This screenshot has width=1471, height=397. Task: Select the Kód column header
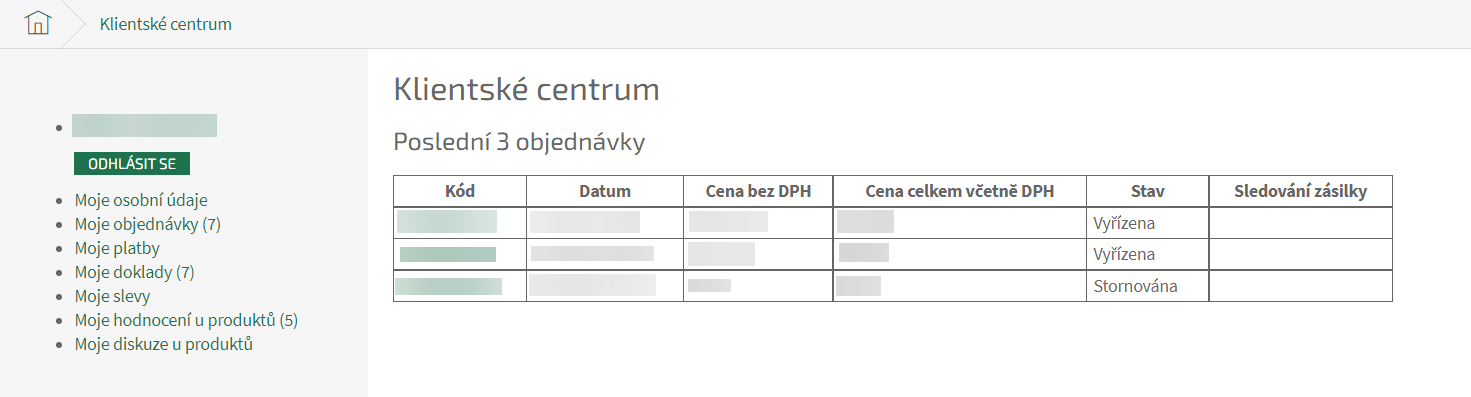click(x=460, y=191)
